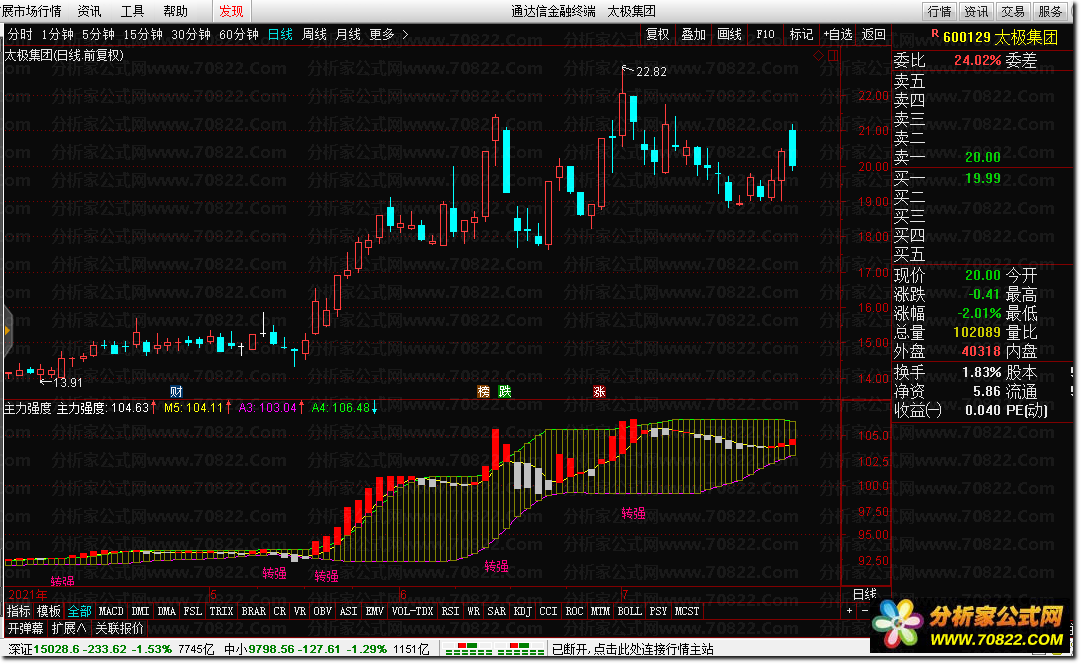Select the BOLL indicator
1082x664 pixels.
[629, 611]
